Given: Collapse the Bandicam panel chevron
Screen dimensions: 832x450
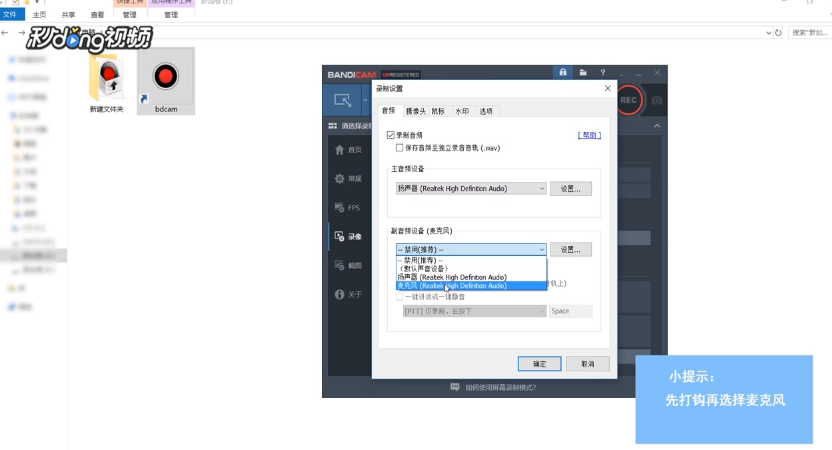Looking at the screenshot, I should coord(657,126).
